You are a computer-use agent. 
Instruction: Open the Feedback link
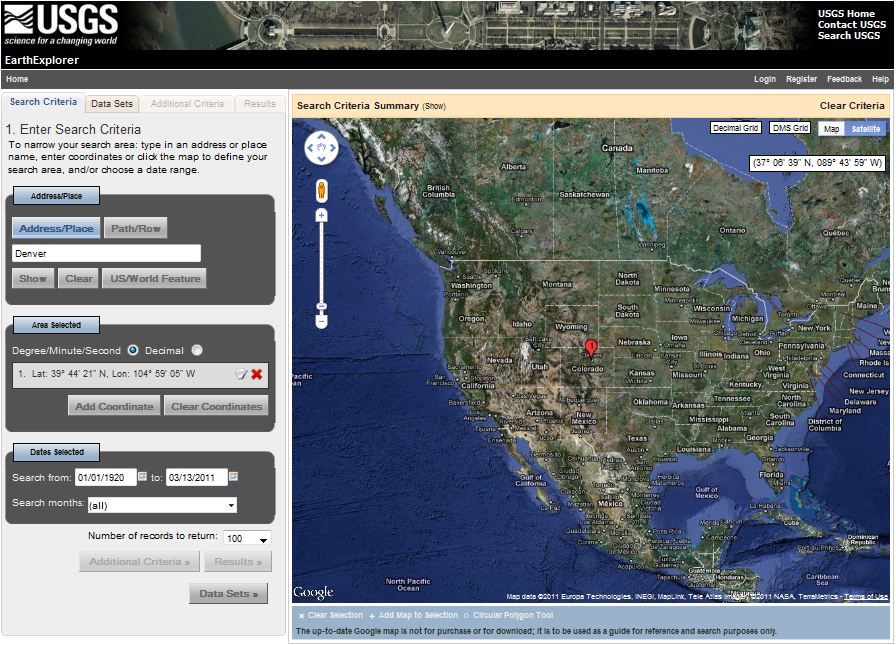[x=844, y=79]
